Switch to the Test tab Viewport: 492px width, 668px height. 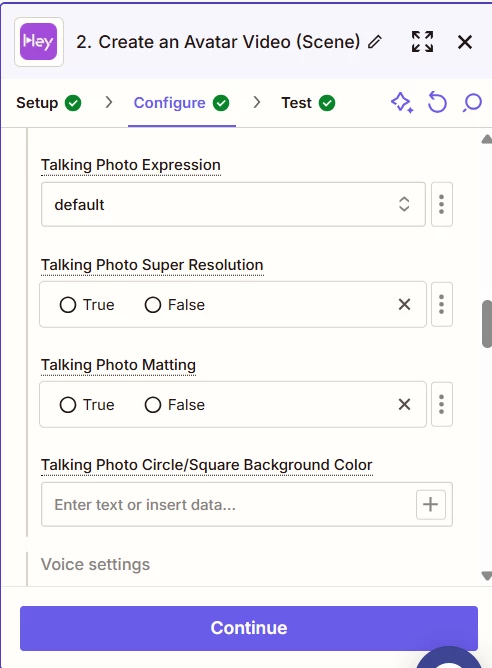[x=308, y=103]
